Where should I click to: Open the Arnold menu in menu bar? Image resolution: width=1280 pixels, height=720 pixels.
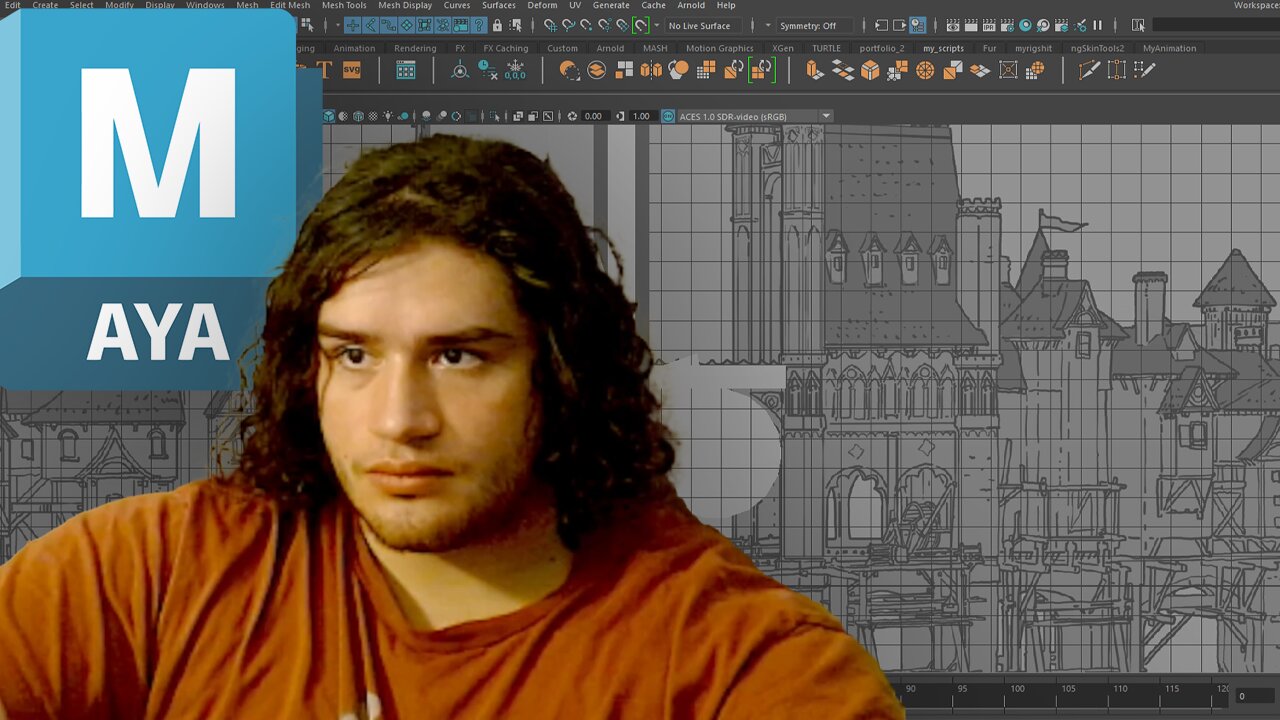pyautogui.click(x=691, y=5)
